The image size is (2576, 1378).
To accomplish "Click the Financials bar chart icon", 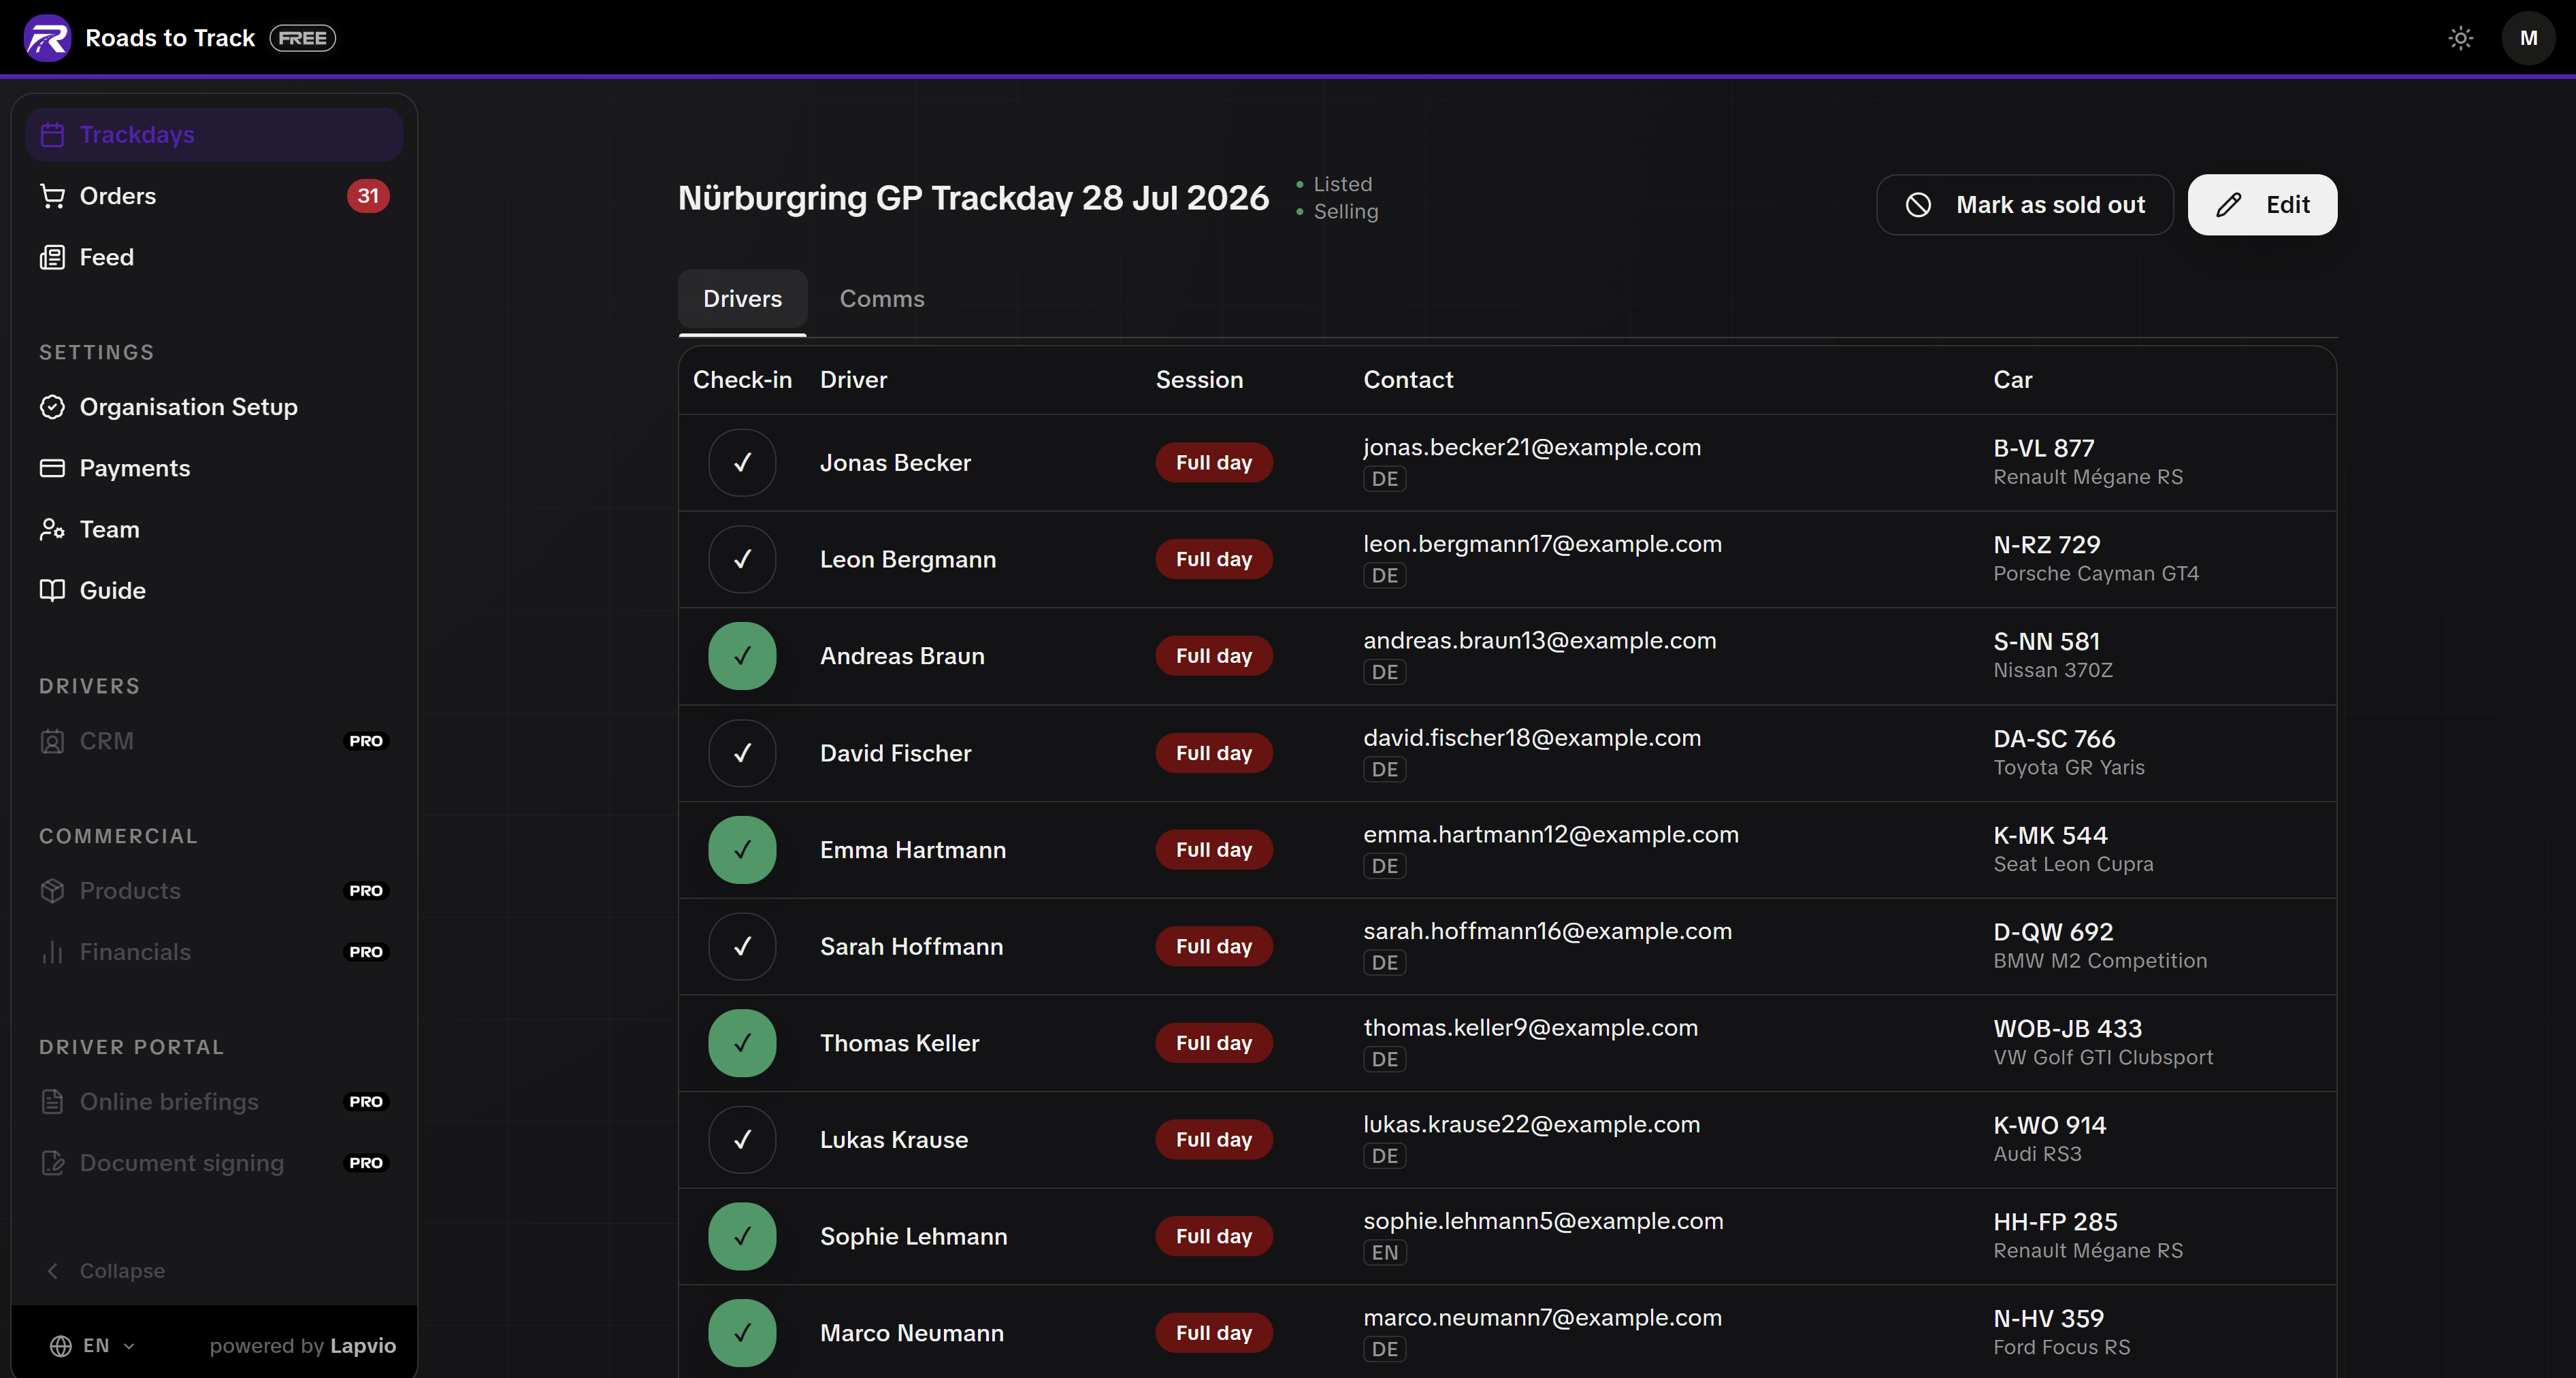I will point(52,952).
